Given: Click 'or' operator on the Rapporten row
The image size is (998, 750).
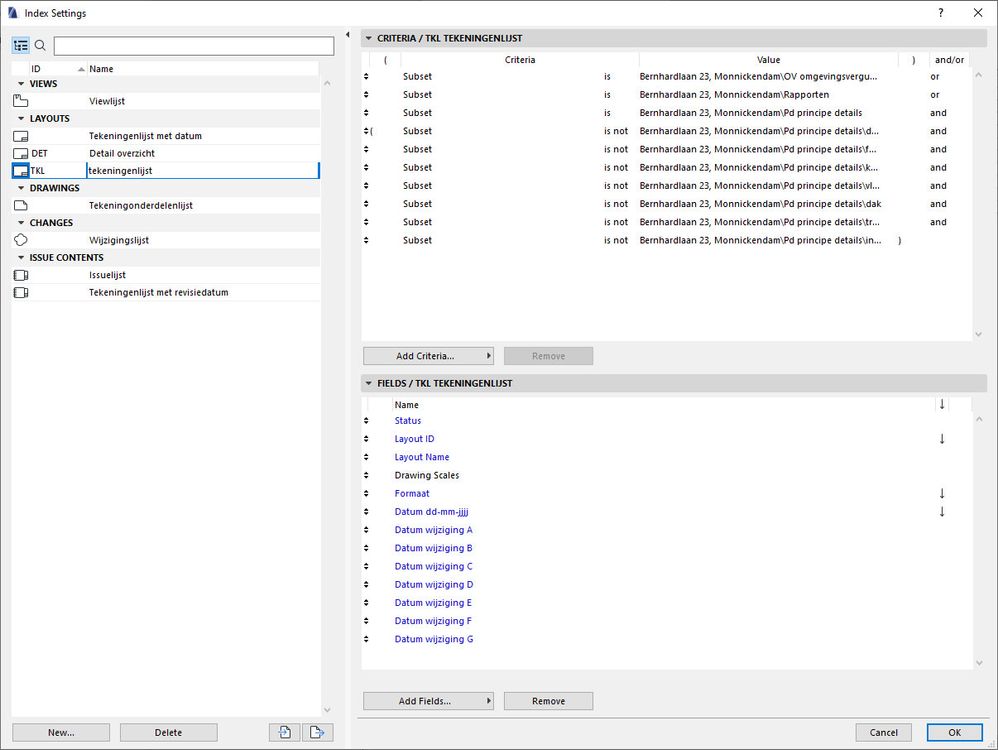Looking at the screenshot, I should tap(934, 94).
